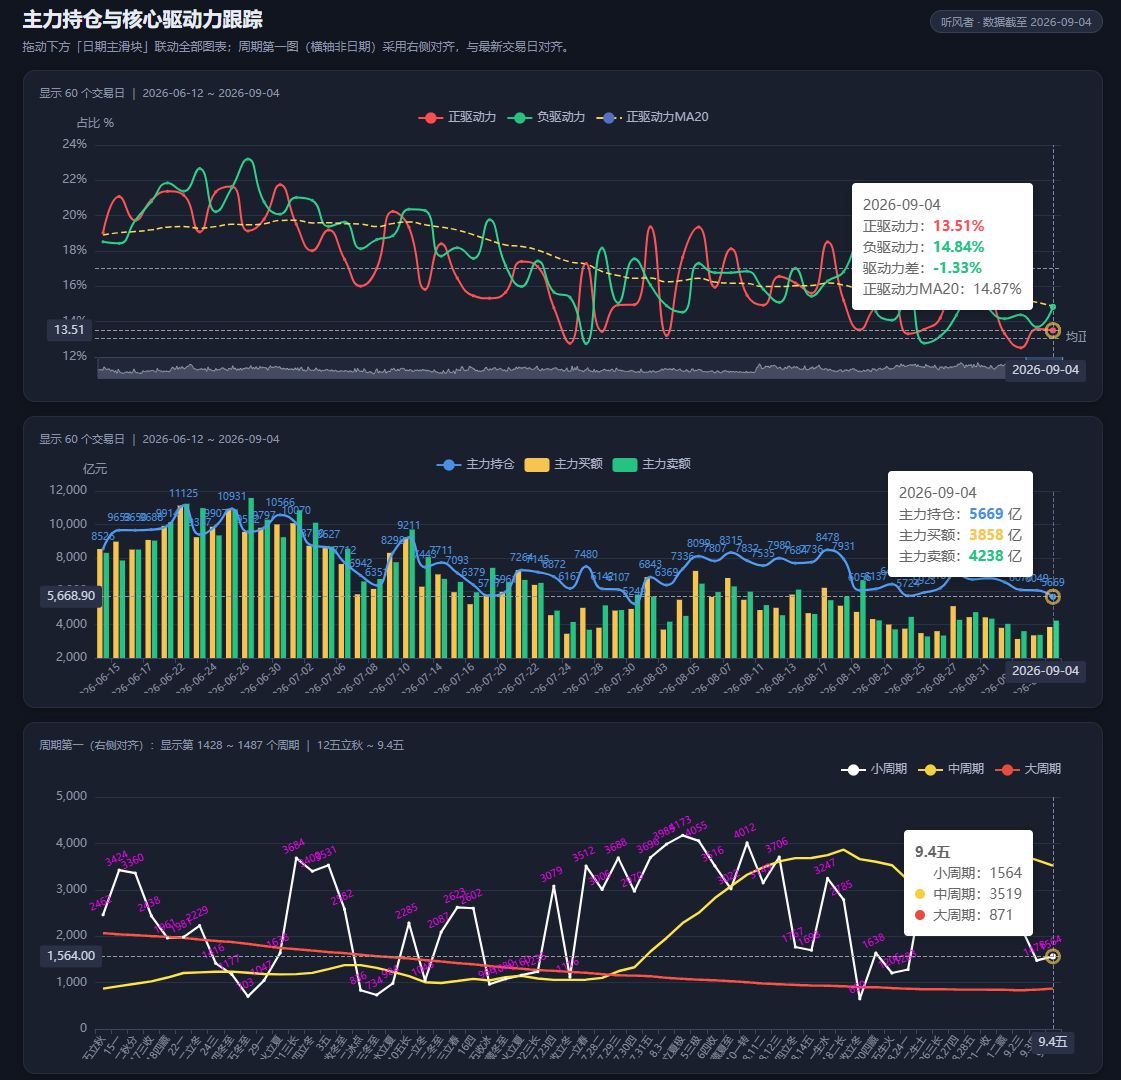The width and height of the screenshot is (1121, 1080).
Task: Click the highlighted end point on the 小周期 line
Action: 1052,956
